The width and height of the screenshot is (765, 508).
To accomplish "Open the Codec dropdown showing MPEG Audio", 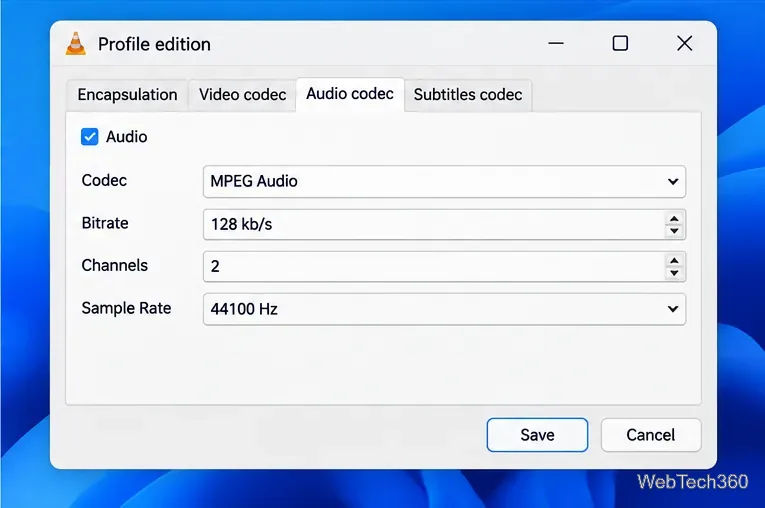I will (444, 182).
